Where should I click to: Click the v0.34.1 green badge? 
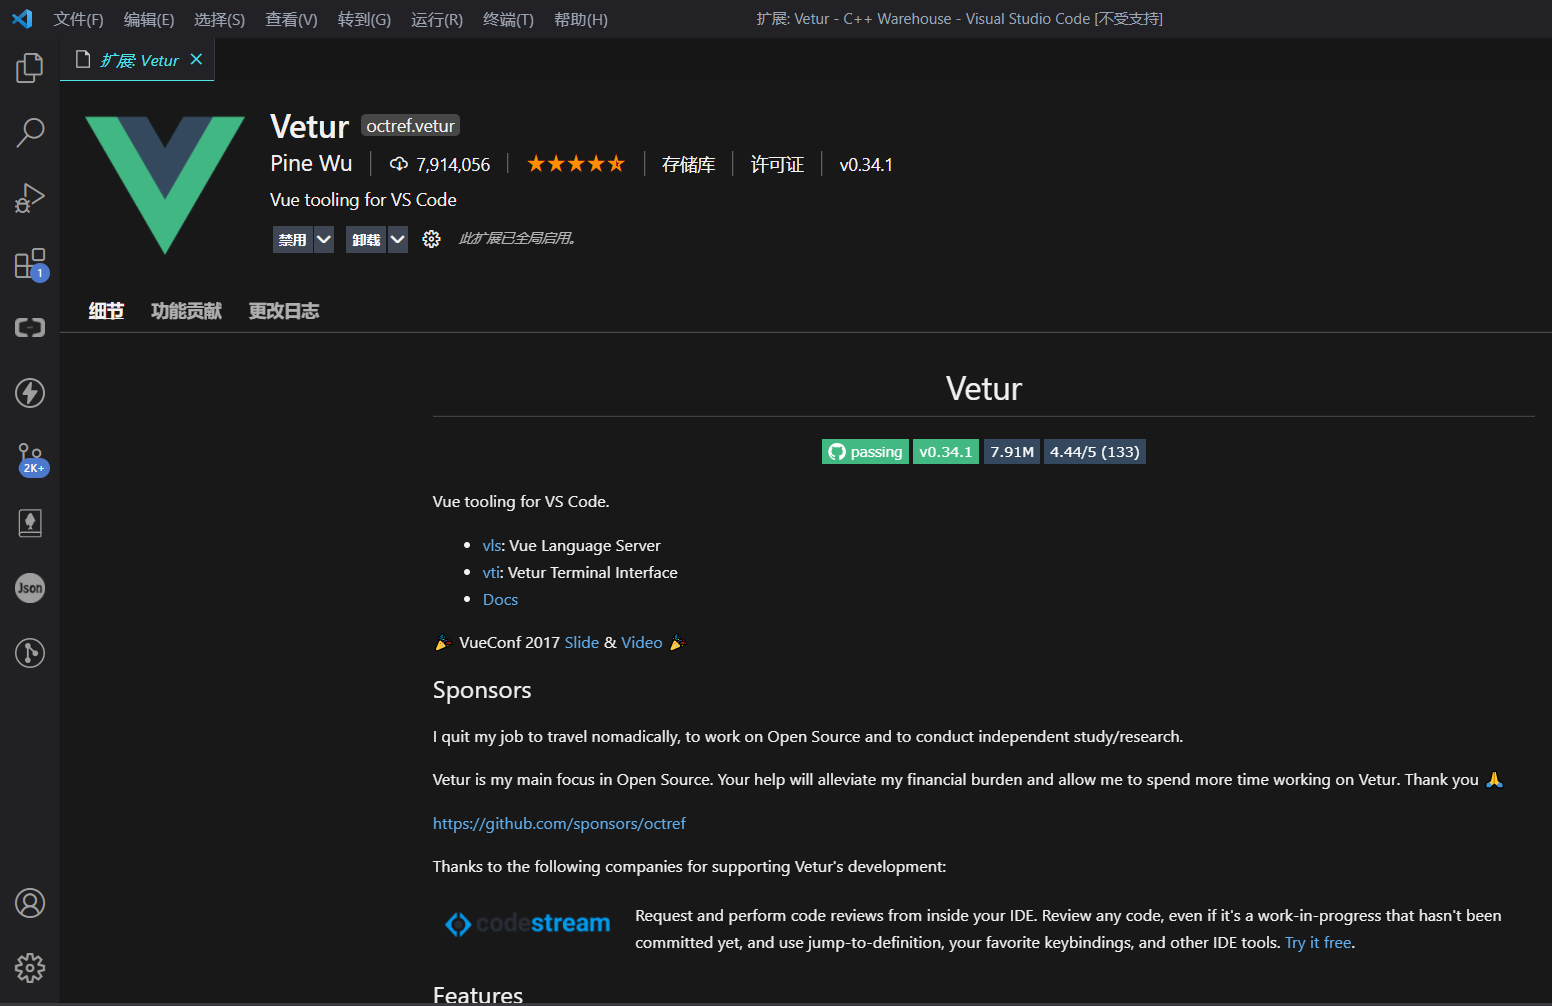pyautogui.click(x=946, y=452)
